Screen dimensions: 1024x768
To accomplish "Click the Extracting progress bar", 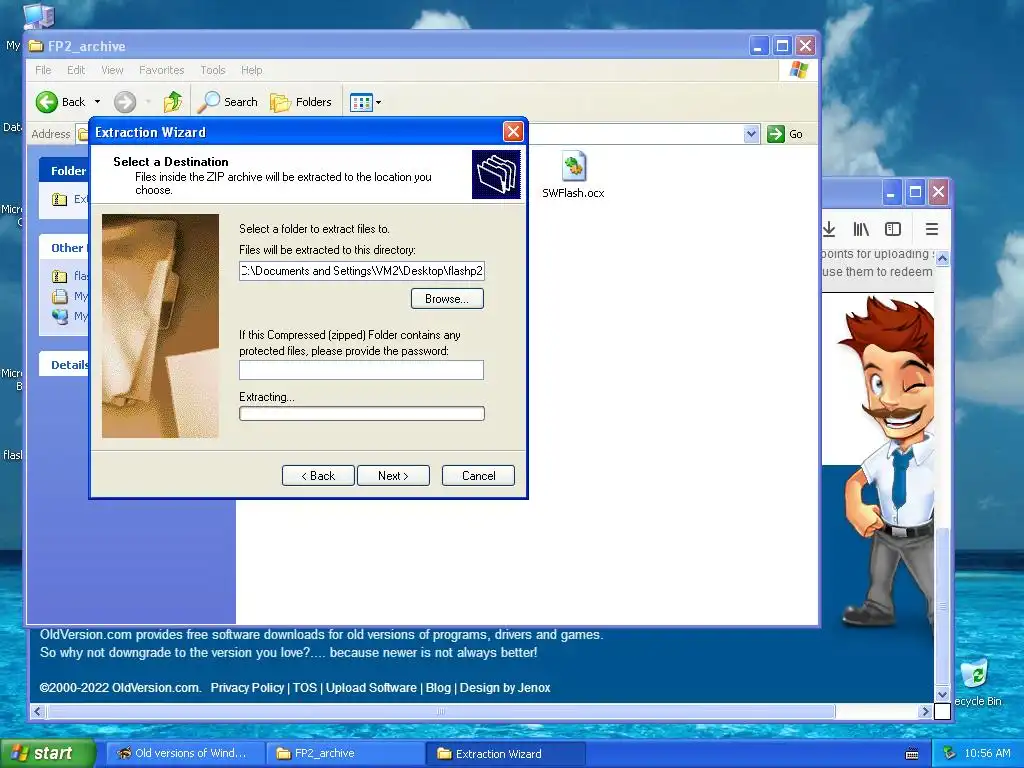I will pyautogui.click(x=362, y=413).
